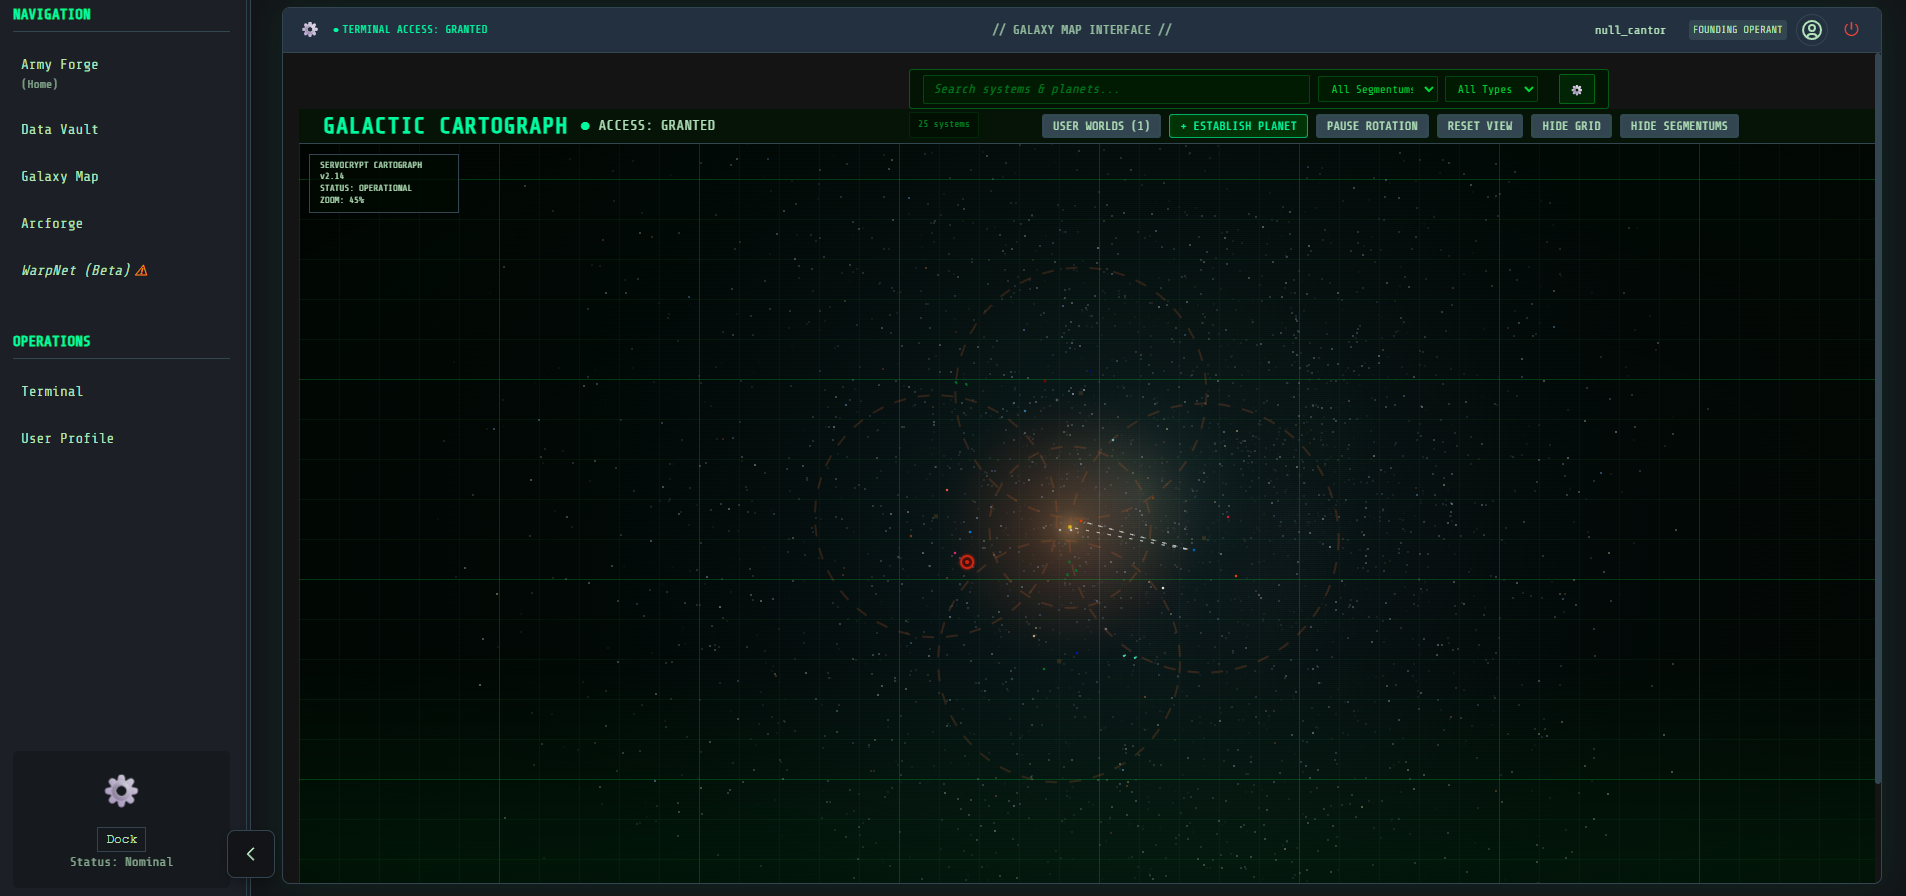Screen dimensions: 1906x896
Task: Open the All Segmentums dropdown
Action: click(1378, 90)
